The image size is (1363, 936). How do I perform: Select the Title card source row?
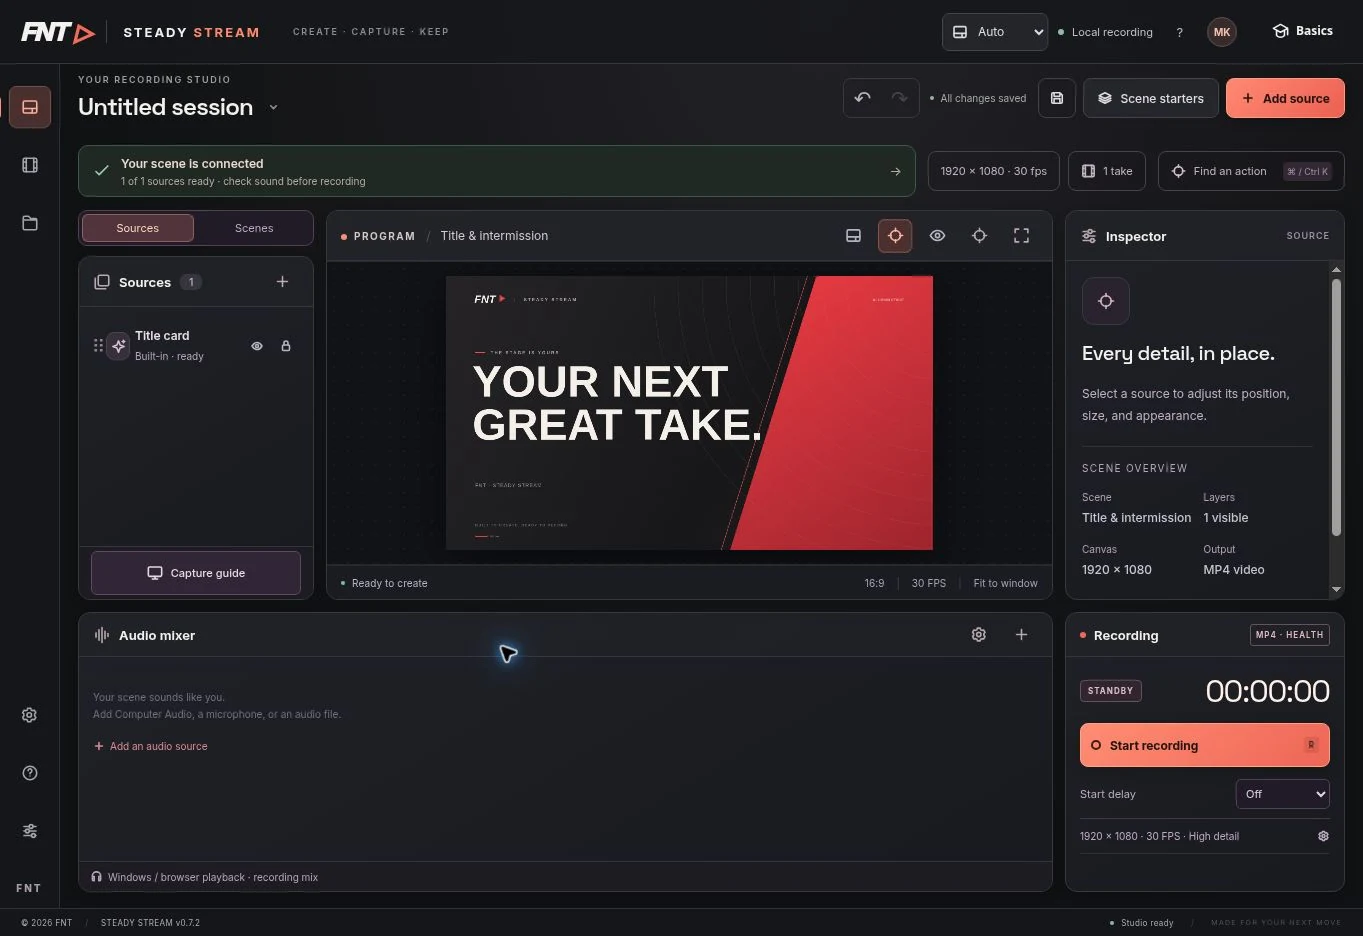click(x=196, y=346)
